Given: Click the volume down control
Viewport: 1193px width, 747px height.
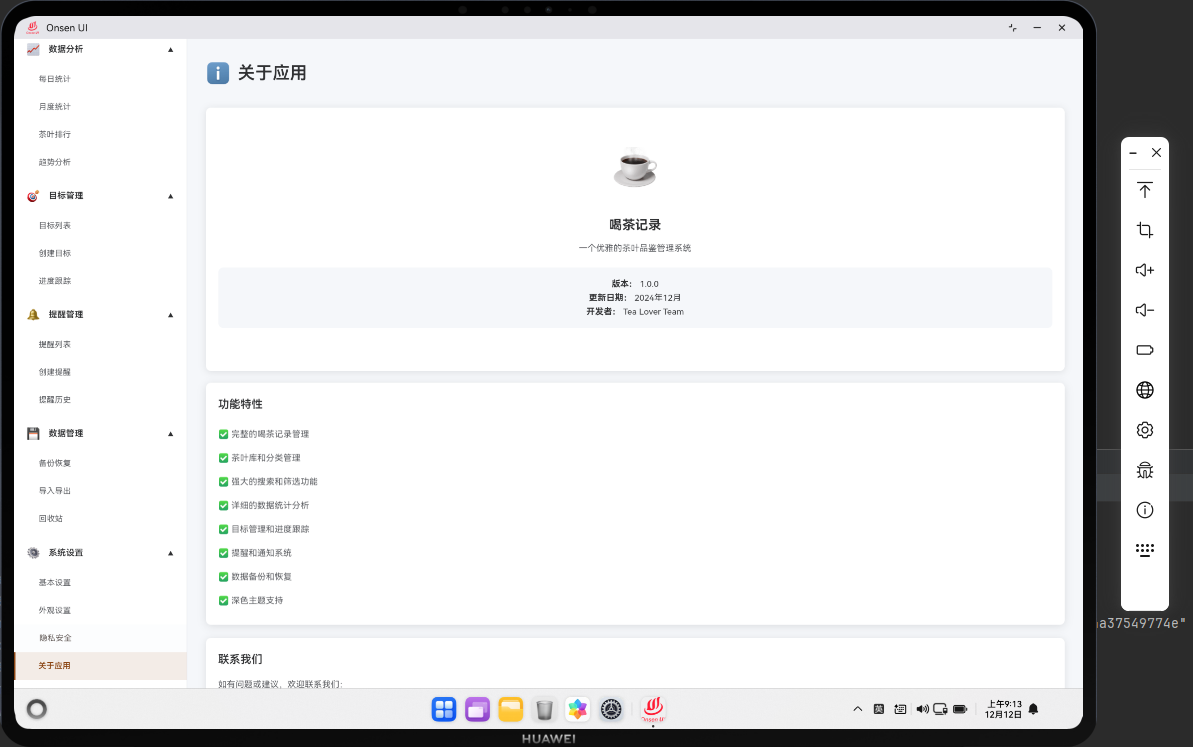Looking at the screenshot, I should (1144, 310).
